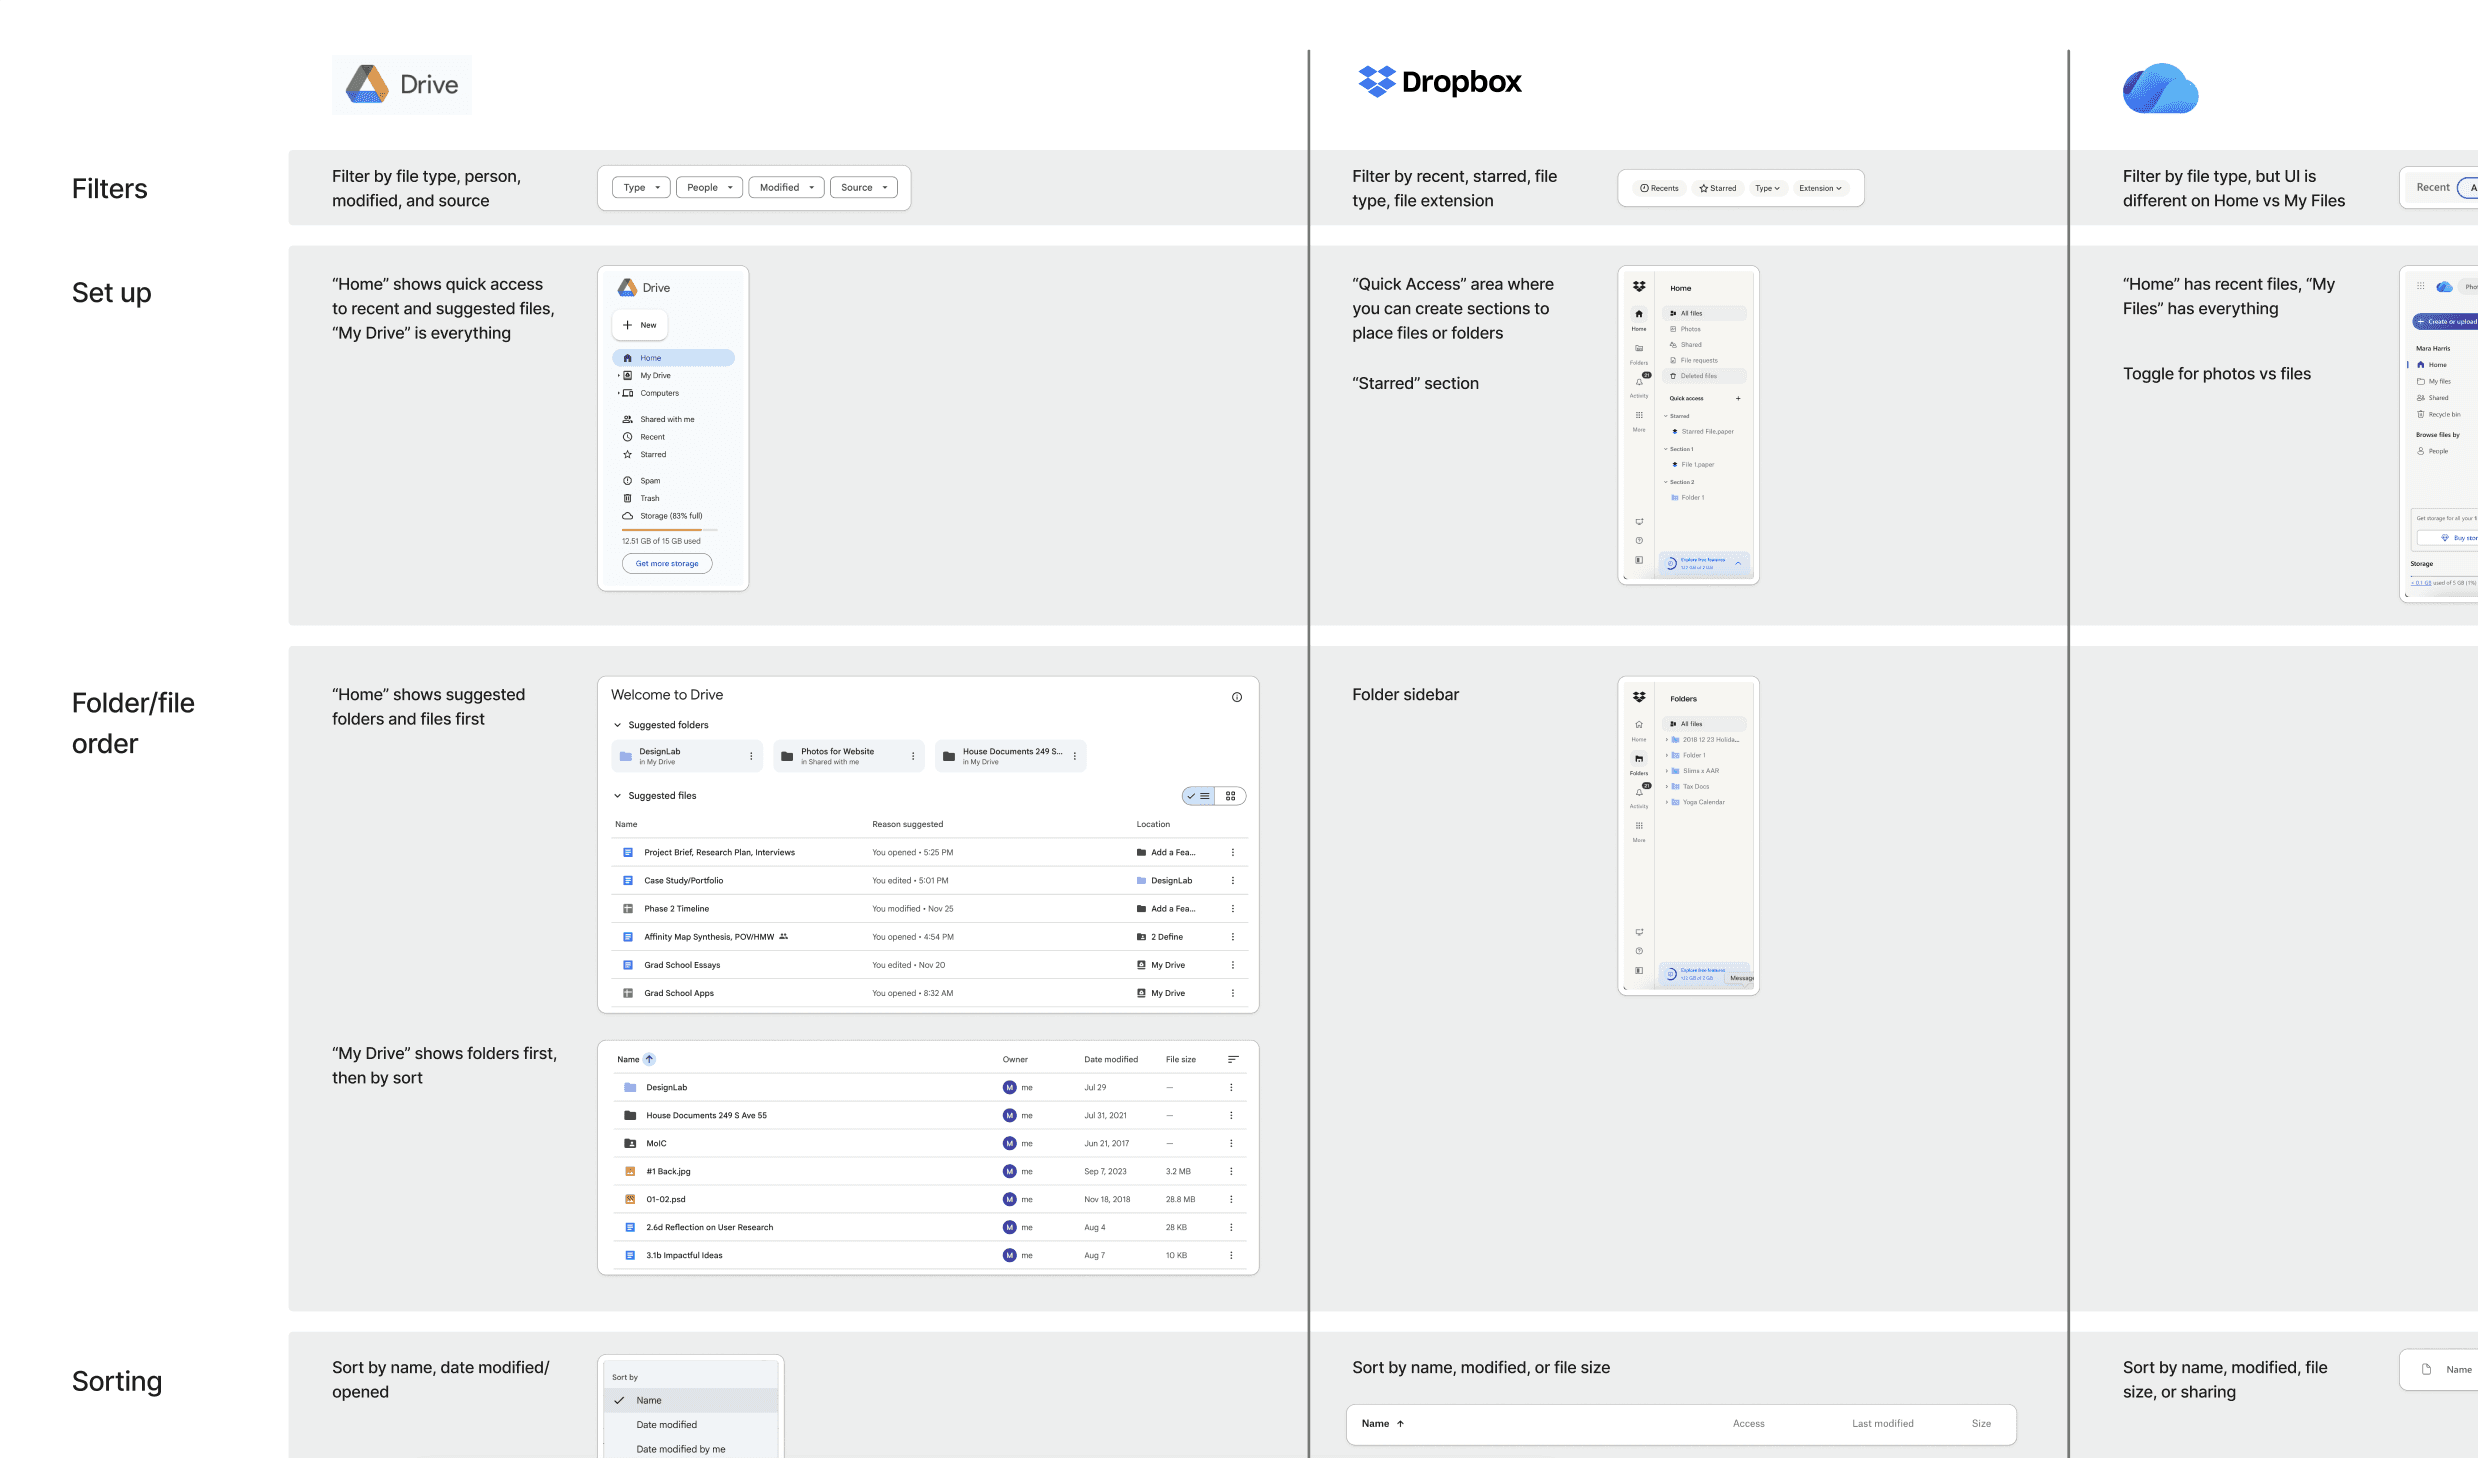The height and width of the screenshot is (1458, 2478).
Task: Open the Type filter dropdown in Drive
Action: 641,188
